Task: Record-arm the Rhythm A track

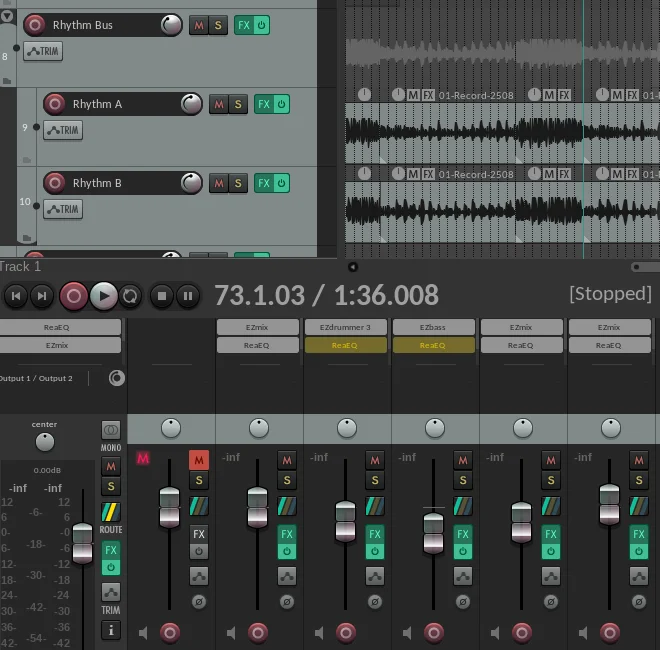Action: pyautogui.click(x=55, y=104)
